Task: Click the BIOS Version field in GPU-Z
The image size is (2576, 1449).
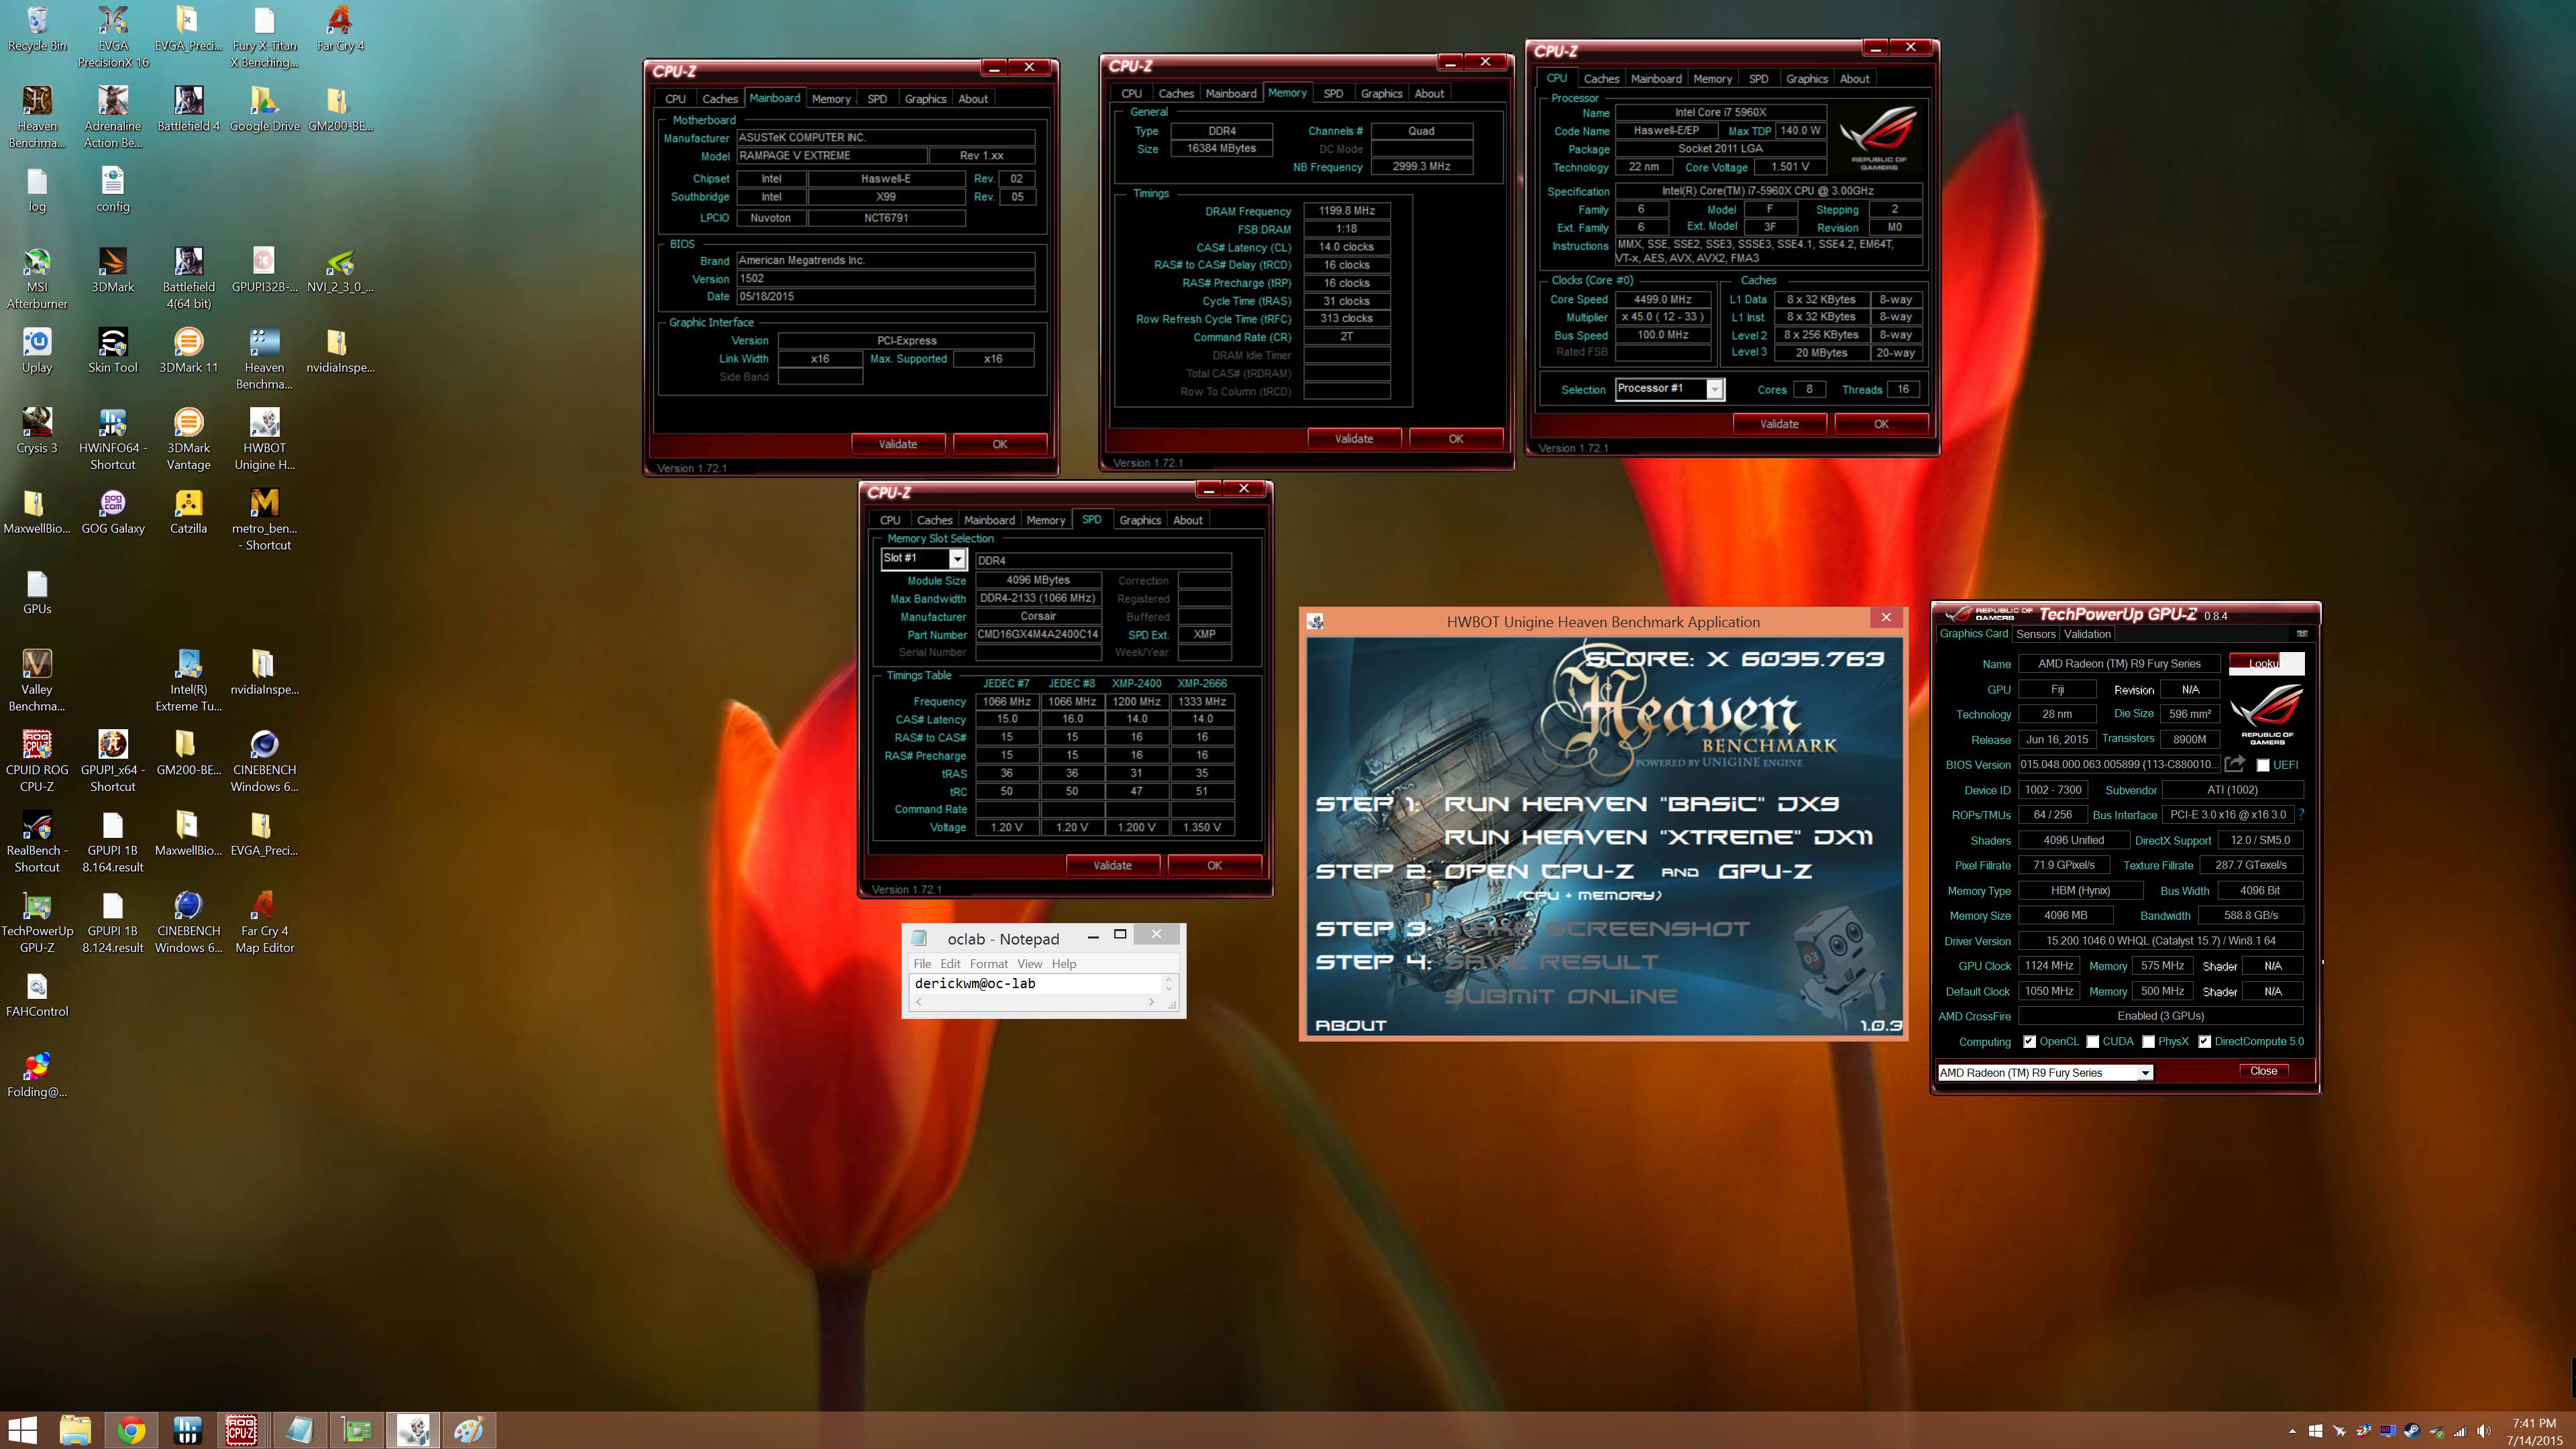Action: [x=2118, y=764]
